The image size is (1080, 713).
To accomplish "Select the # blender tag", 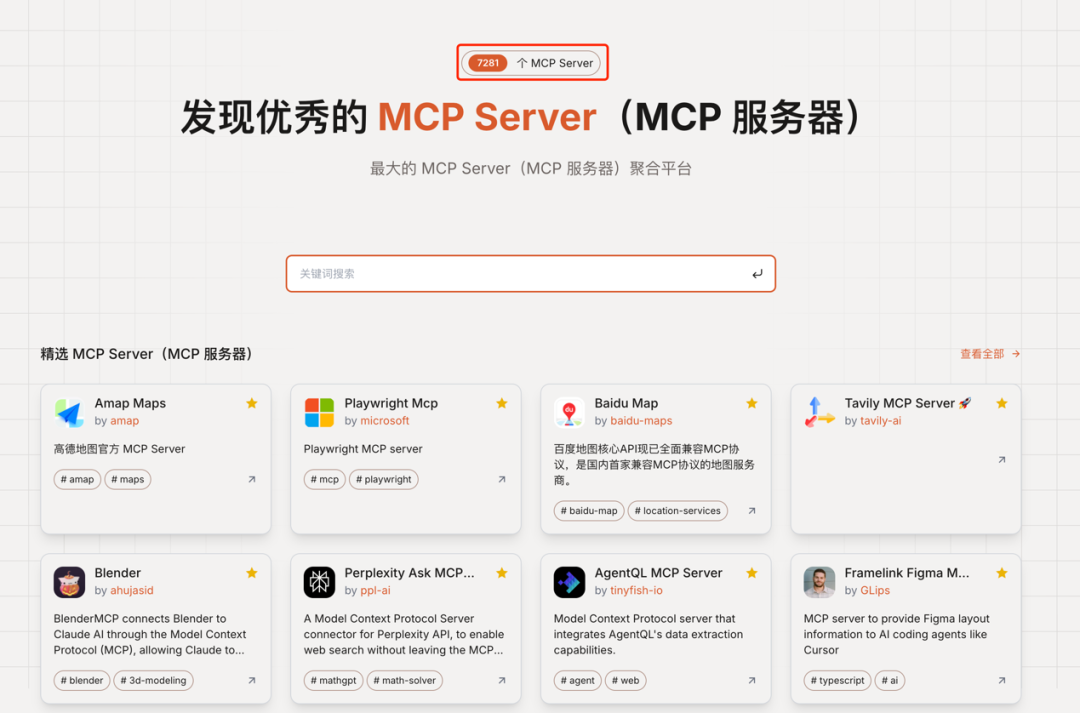I will (x=82, y=681).
